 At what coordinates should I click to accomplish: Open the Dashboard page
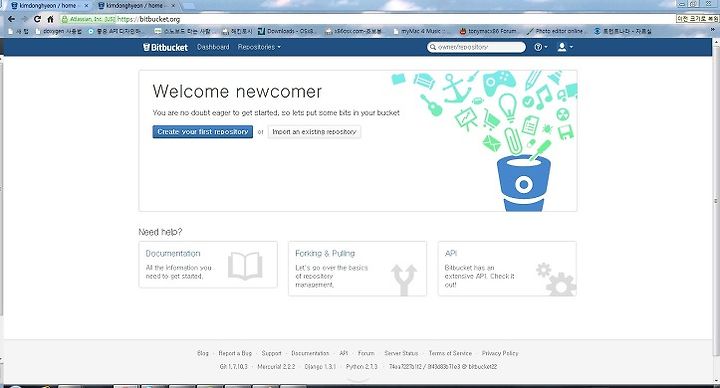tap(213, 47)
